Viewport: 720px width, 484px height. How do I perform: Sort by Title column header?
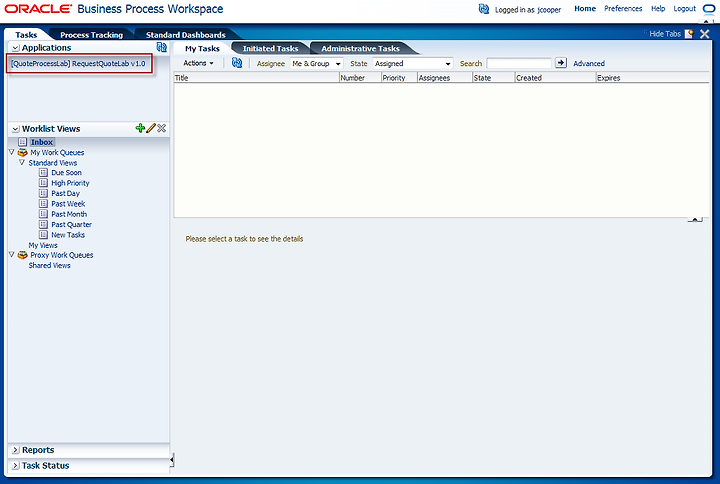click(x=256, y=78)
